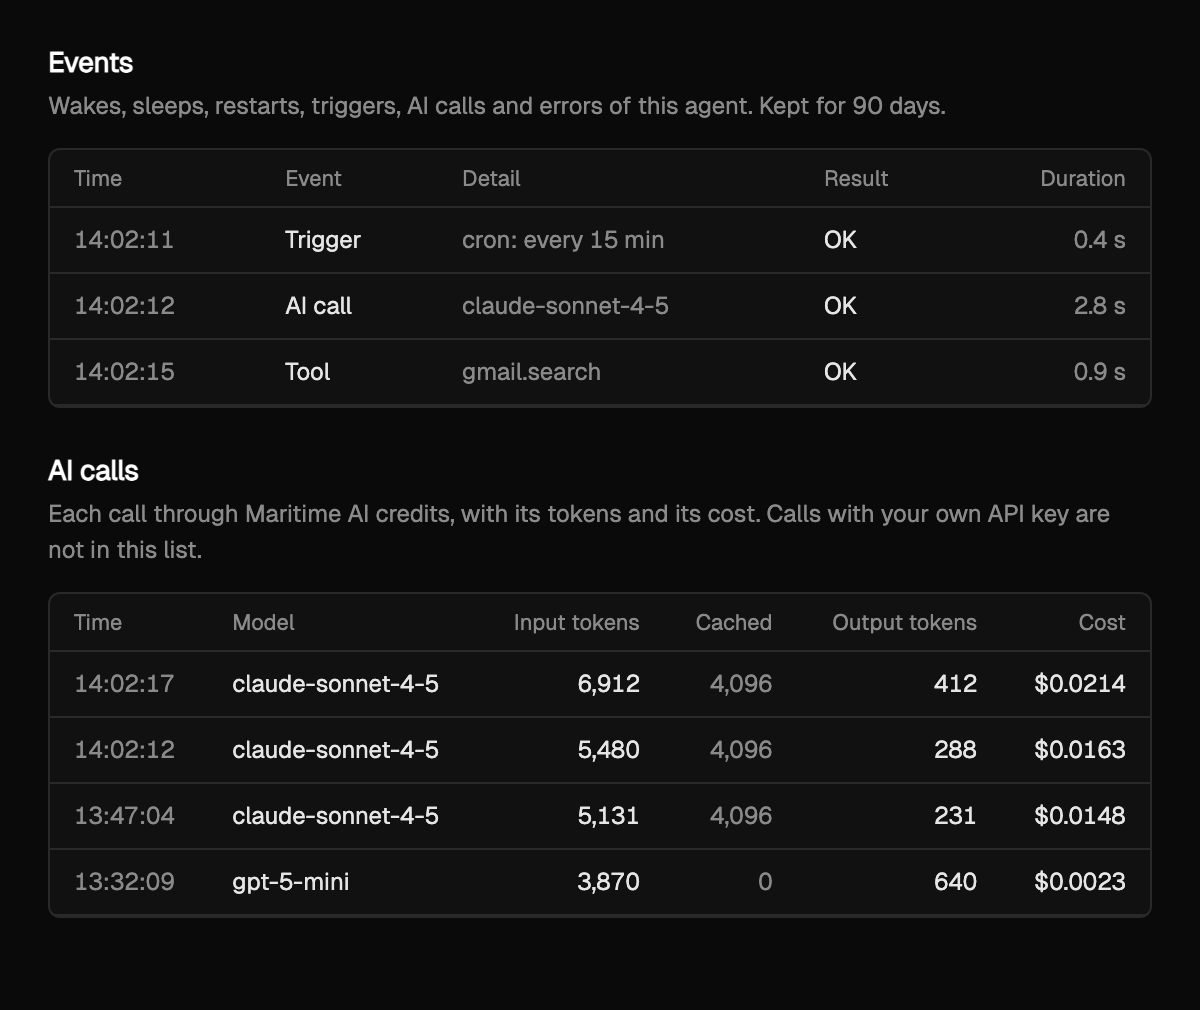Click the $0.0214 cost value
The width and height of the screenshot is (1200, 1010).
tap(1080, 684)
